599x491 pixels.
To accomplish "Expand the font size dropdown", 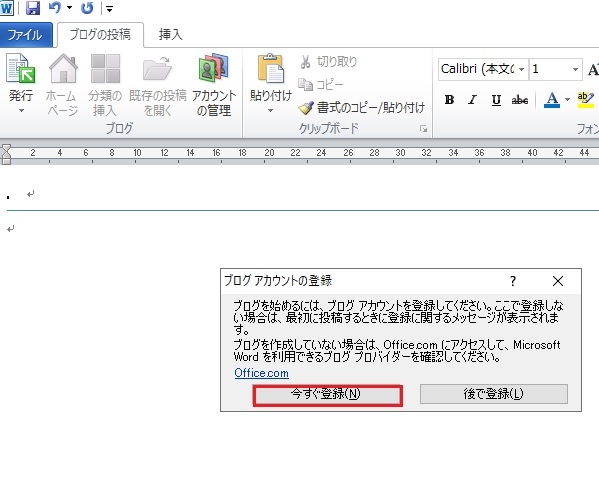I will point(575,69).
